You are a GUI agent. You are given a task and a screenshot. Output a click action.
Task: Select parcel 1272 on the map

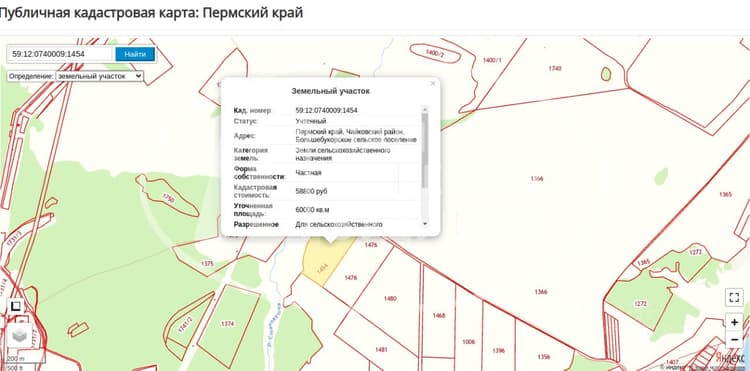641,304
